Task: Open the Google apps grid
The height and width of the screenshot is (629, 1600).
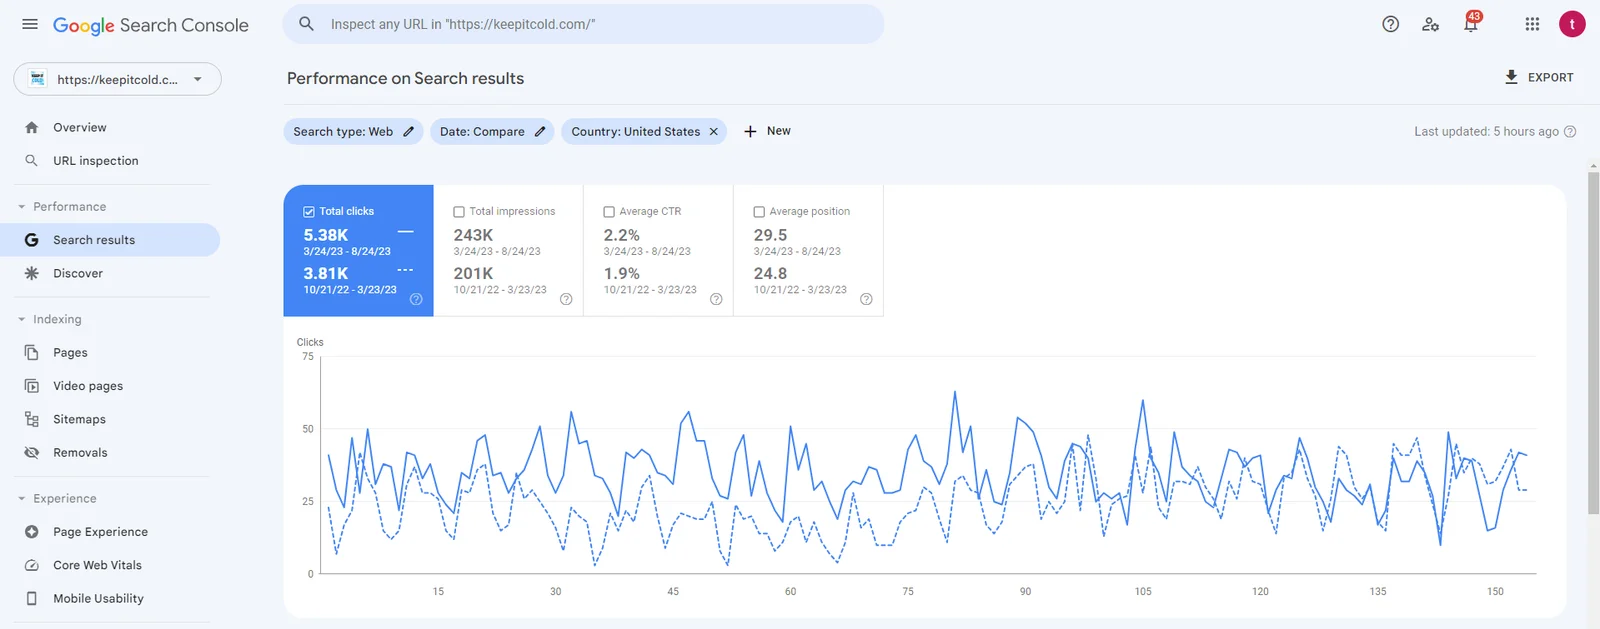Action: pos(1532,24)
